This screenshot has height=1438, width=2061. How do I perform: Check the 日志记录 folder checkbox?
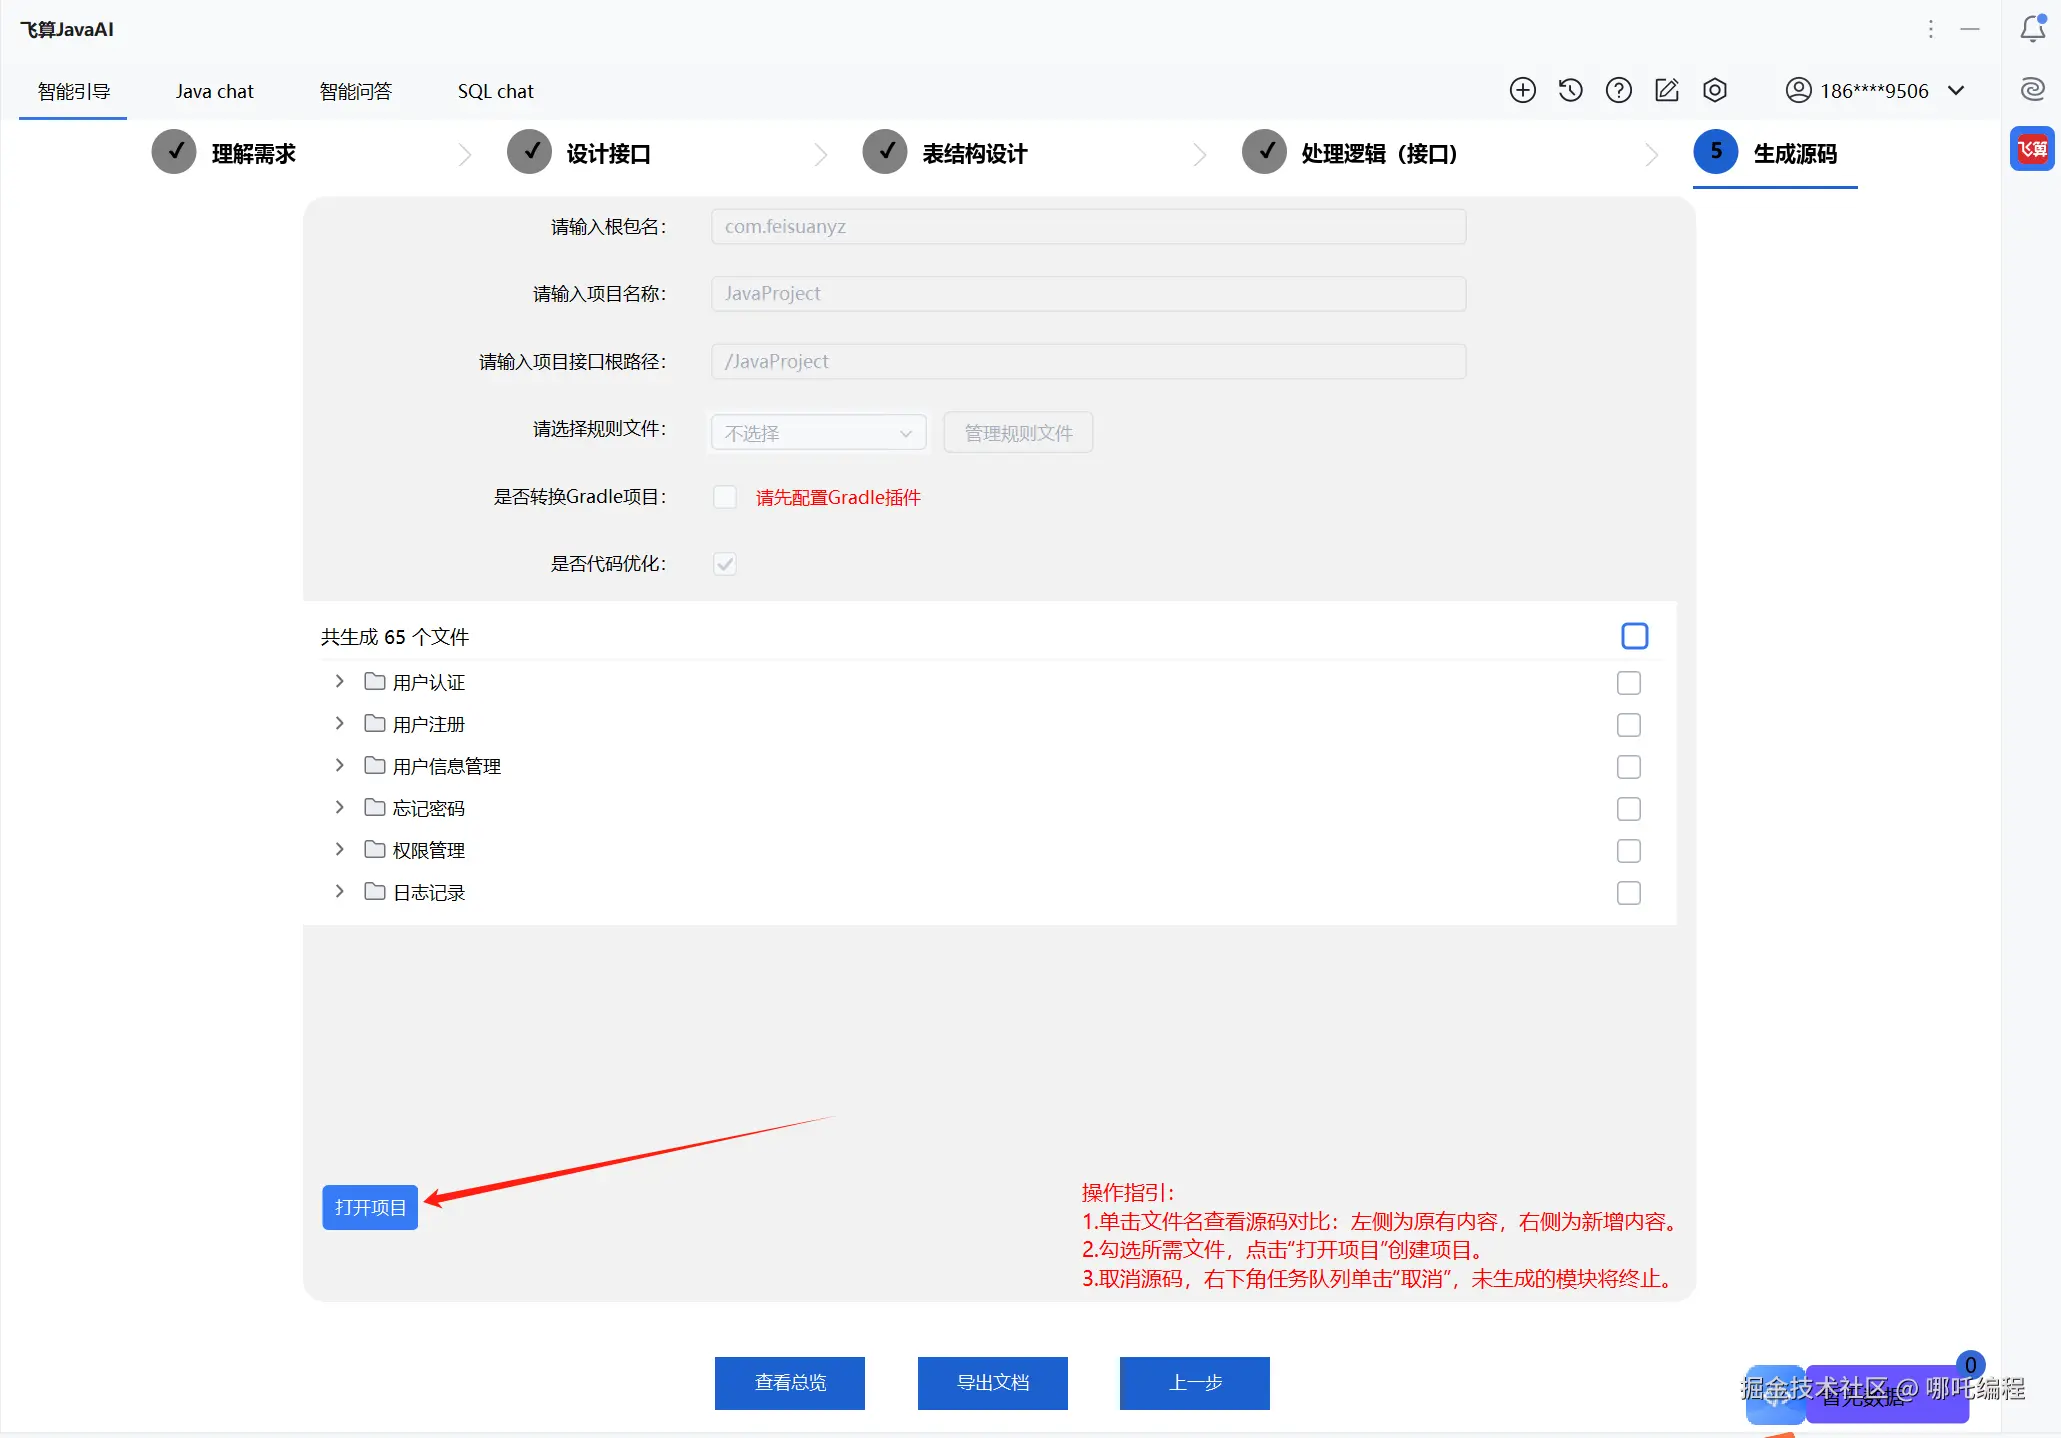pos(1628,893)
